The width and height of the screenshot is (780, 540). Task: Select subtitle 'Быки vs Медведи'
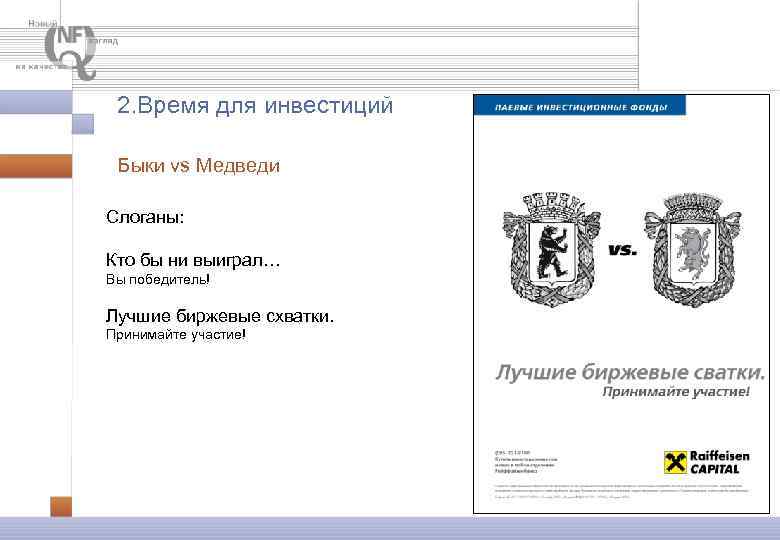tap(198, 166)
